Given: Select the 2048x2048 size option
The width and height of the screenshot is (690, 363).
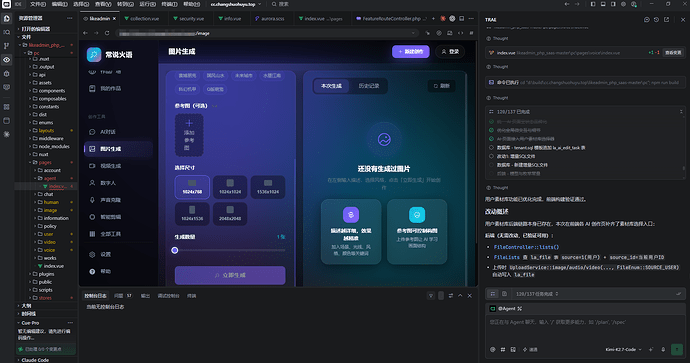Looking at the screenshot, I should tap(230, 214).
